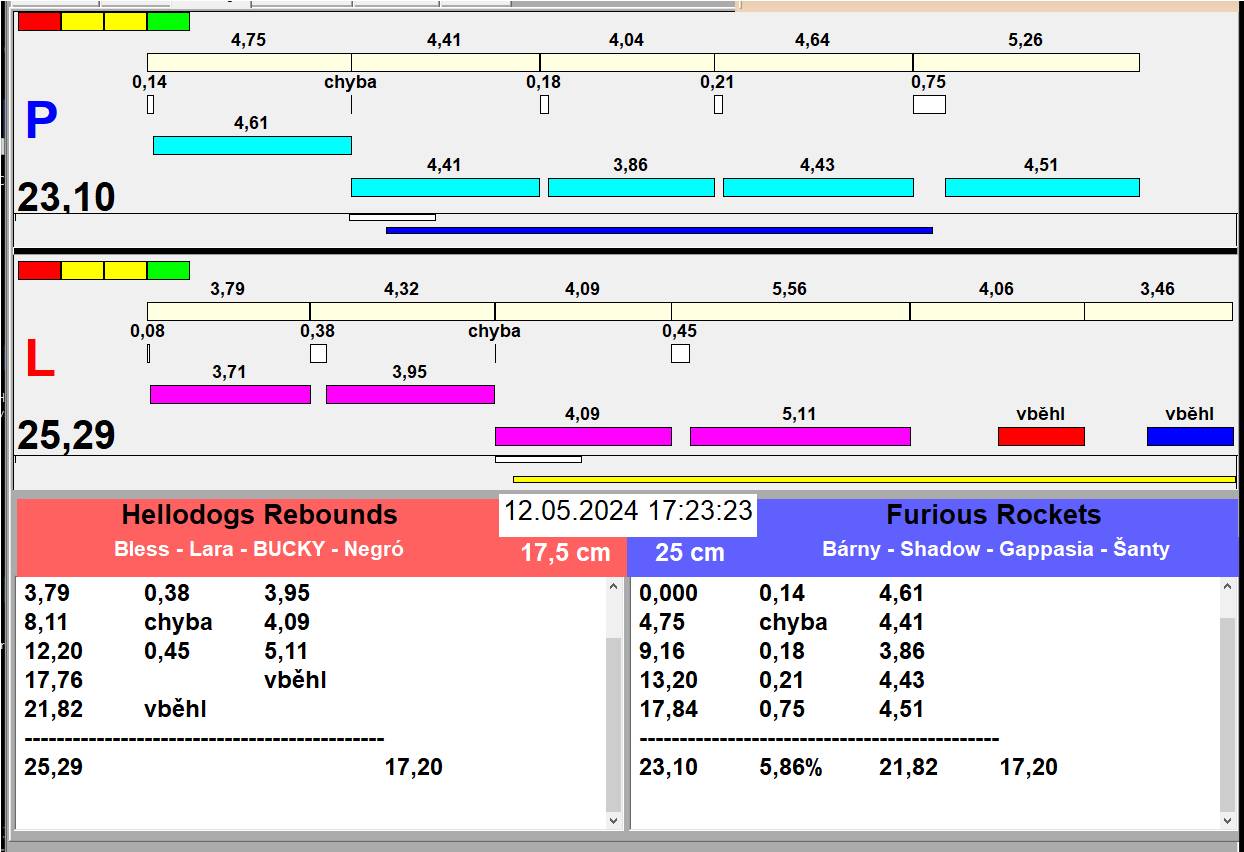This screenshot has width=1244, height=852.
Task: Click the green start light in lane L
Action: click(x=168, y=270)
